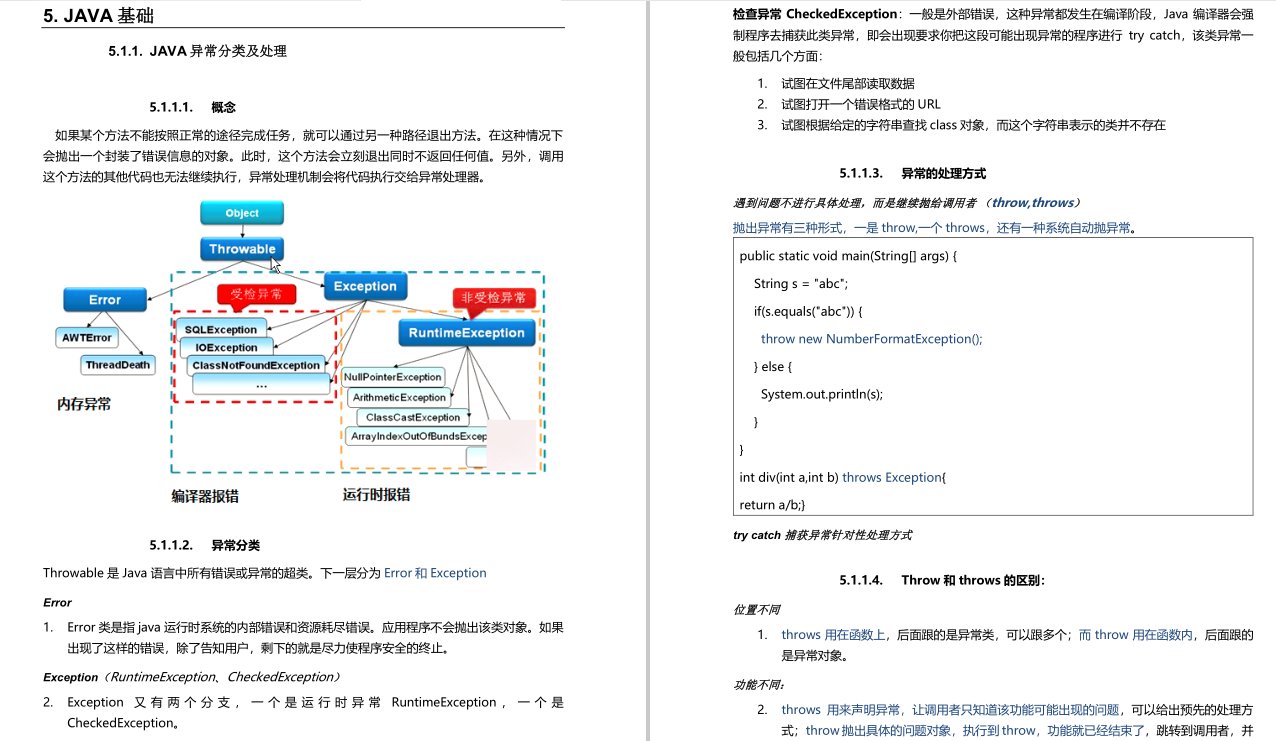Click the NullPointerException box
Screen dimensions: 1276x741
(393, 377)
